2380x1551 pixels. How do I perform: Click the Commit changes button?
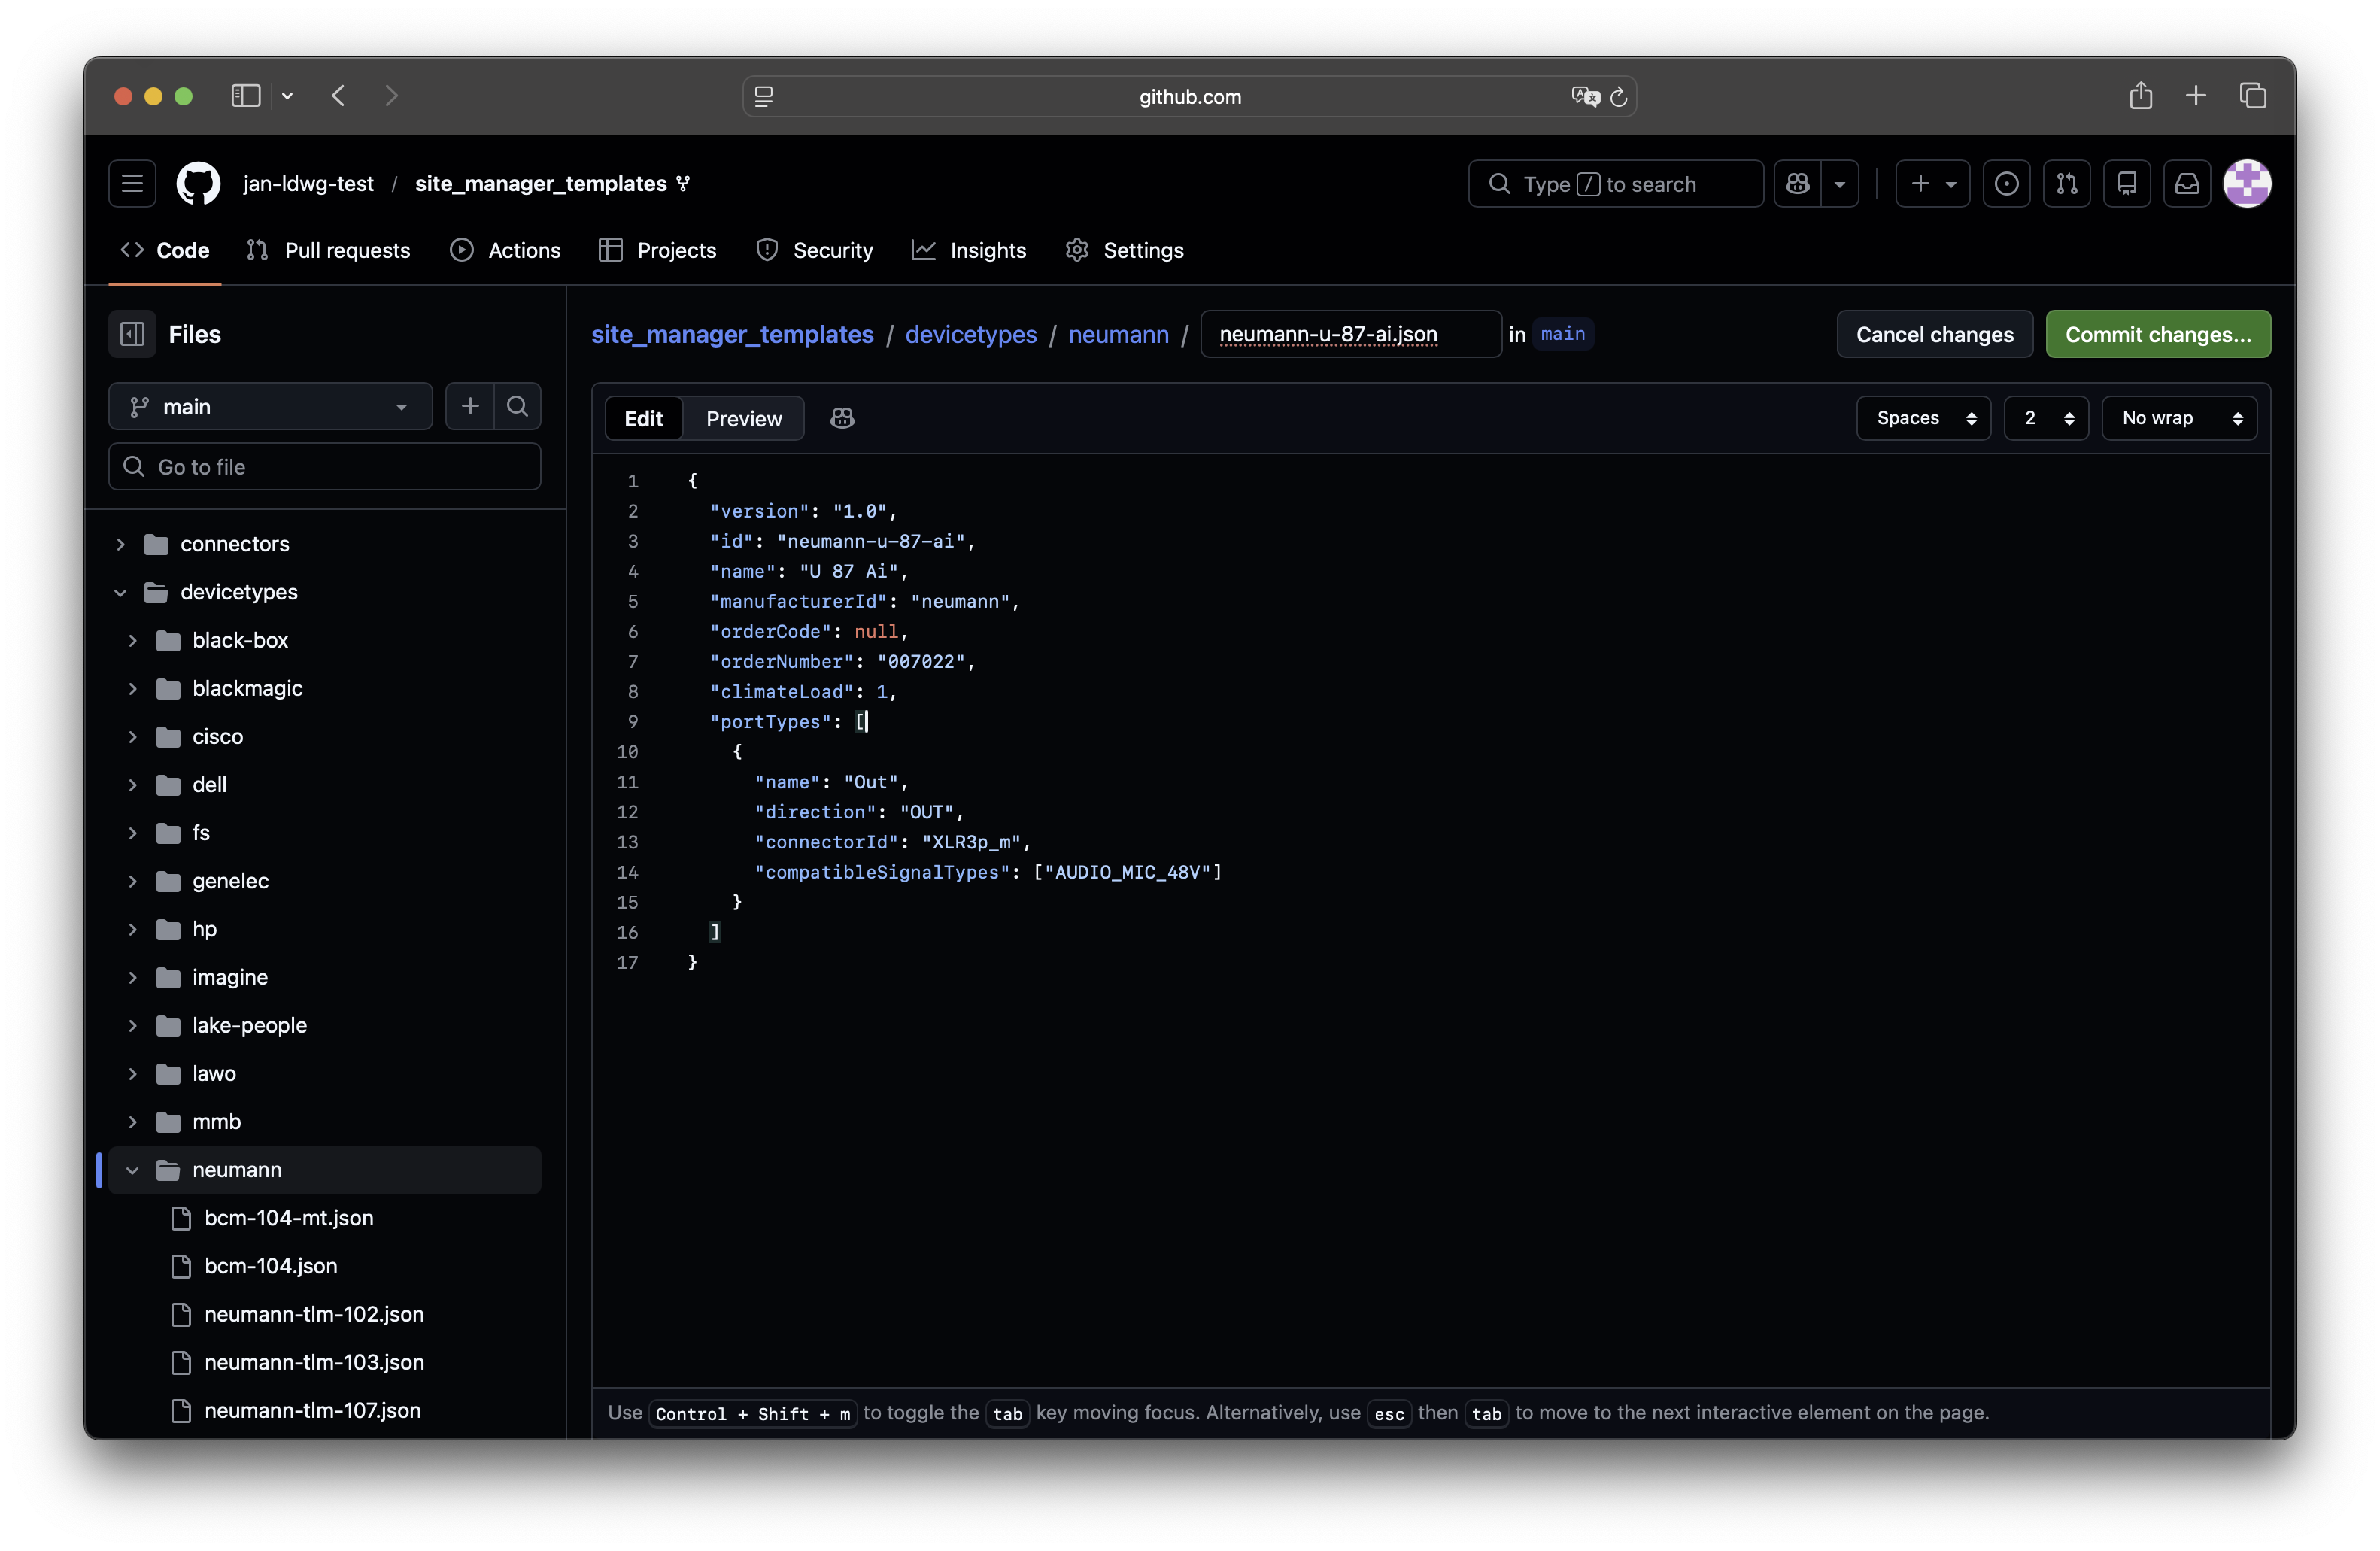(2157, 334)
